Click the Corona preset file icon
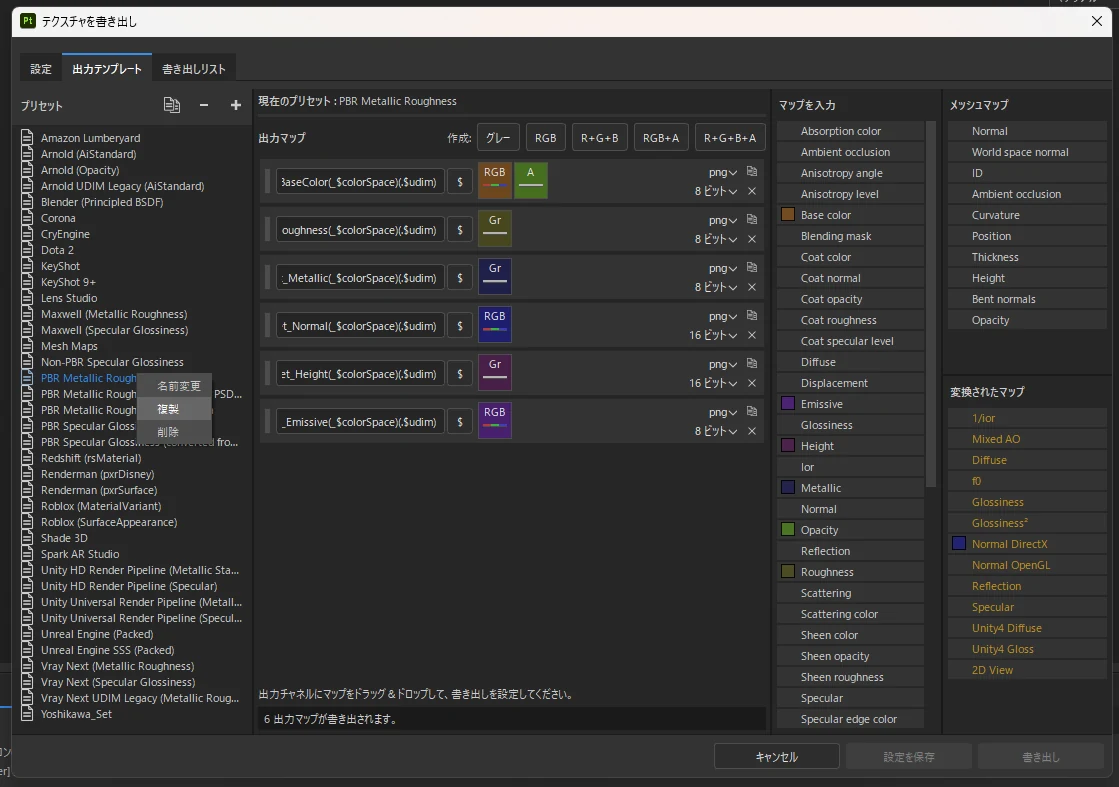This screenshot has width=1119, height=787. coord(27,218)
